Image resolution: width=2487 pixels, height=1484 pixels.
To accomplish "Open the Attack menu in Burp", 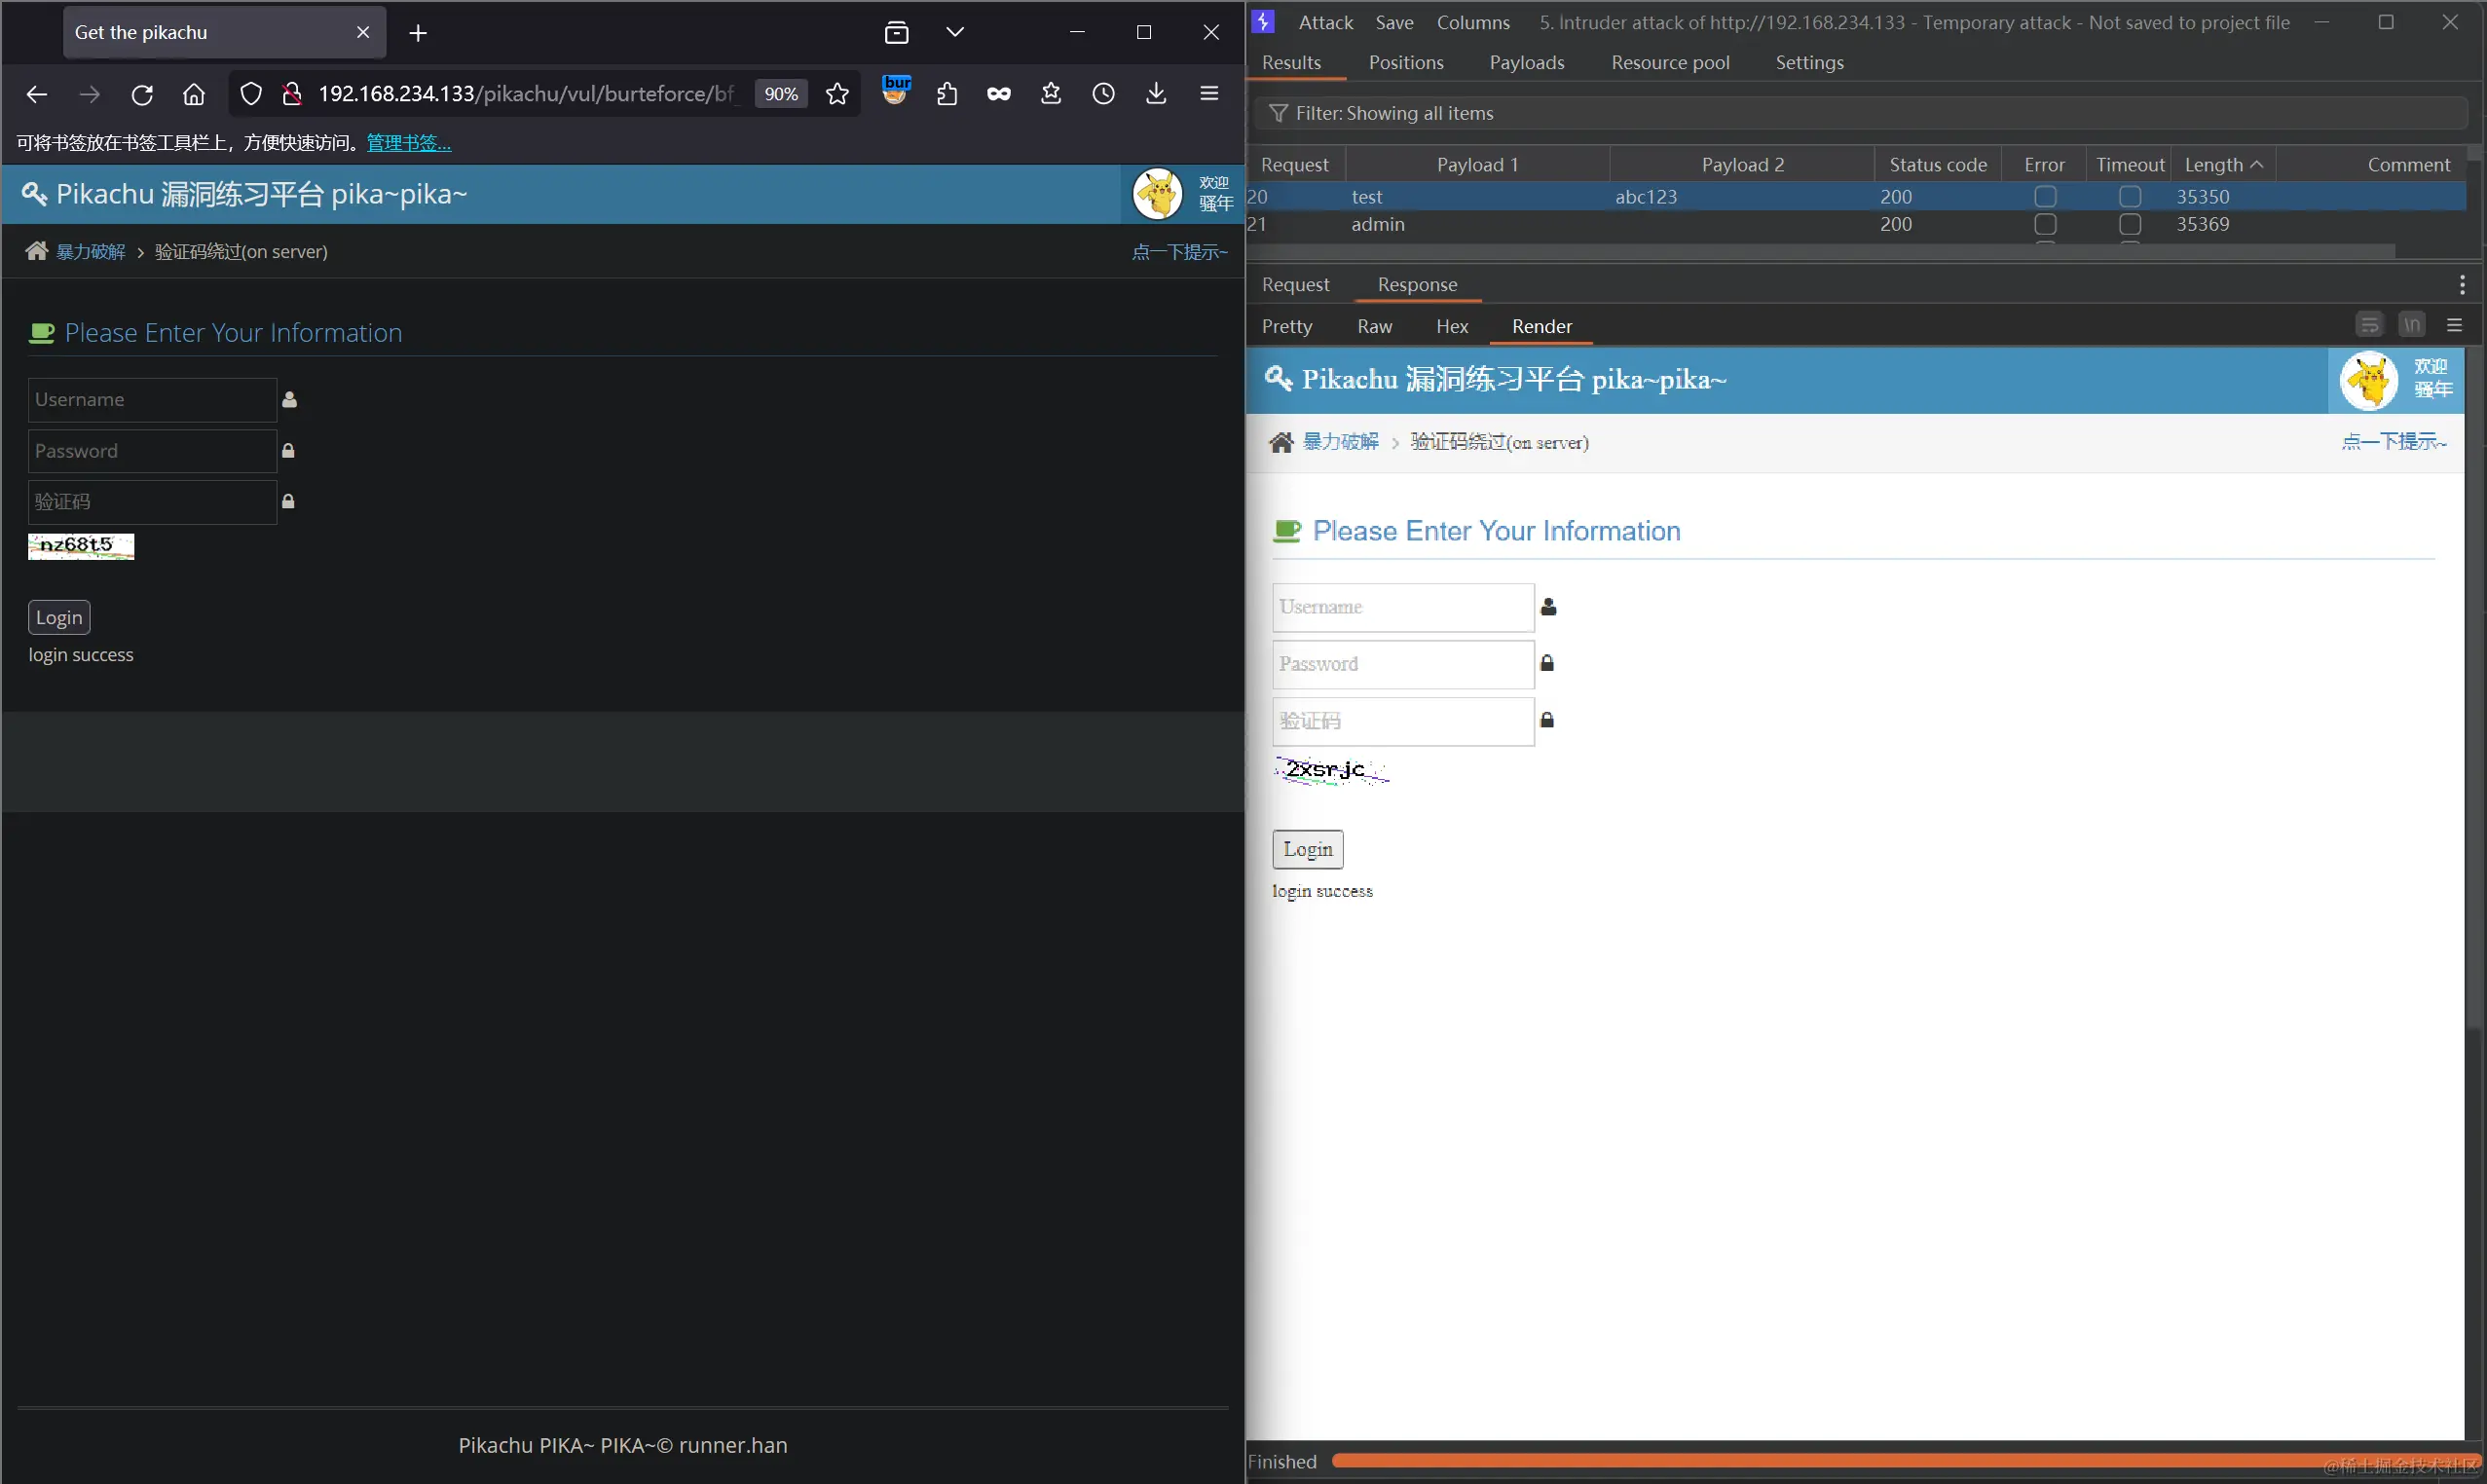I will pos(1325,22).
